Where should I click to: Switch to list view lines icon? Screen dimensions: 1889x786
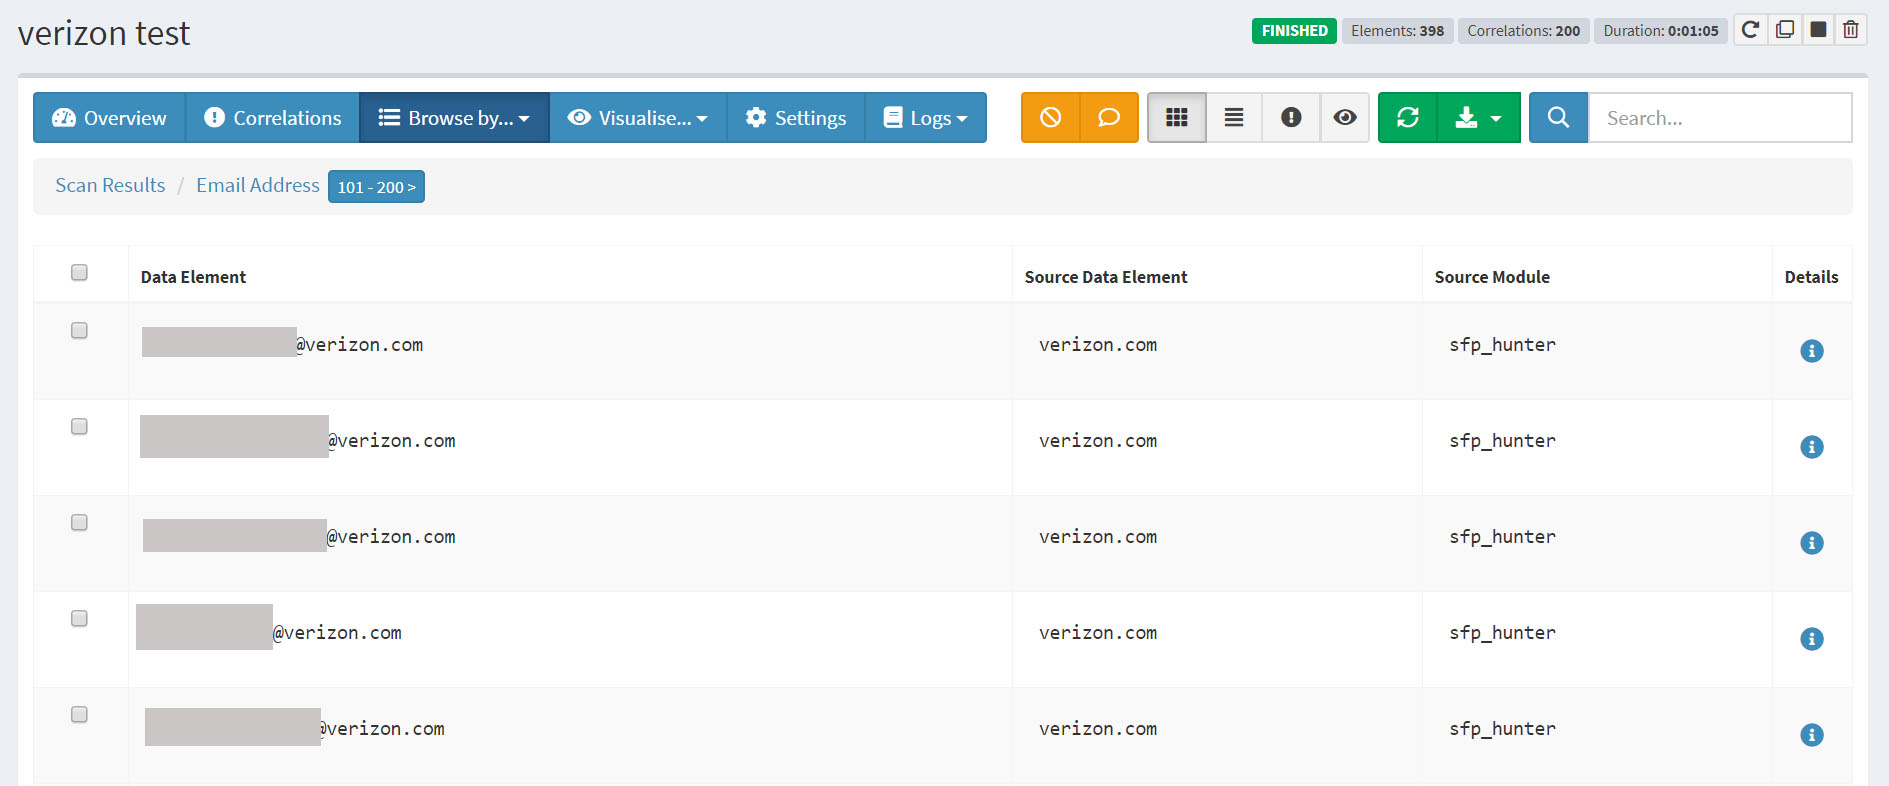tap(1234, 118)
